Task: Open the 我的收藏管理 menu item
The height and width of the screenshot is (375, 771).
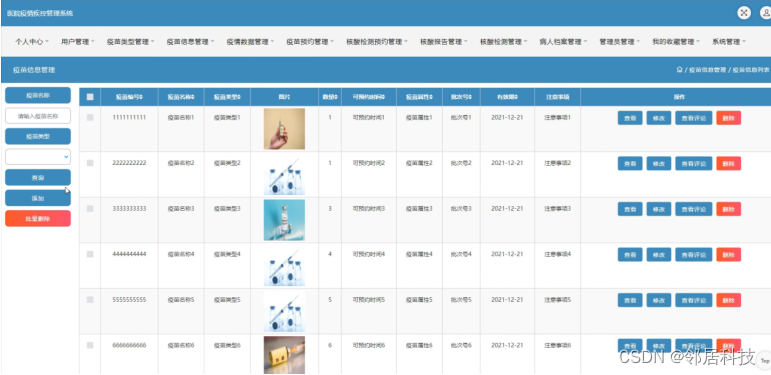Action: tap(676, 42)
